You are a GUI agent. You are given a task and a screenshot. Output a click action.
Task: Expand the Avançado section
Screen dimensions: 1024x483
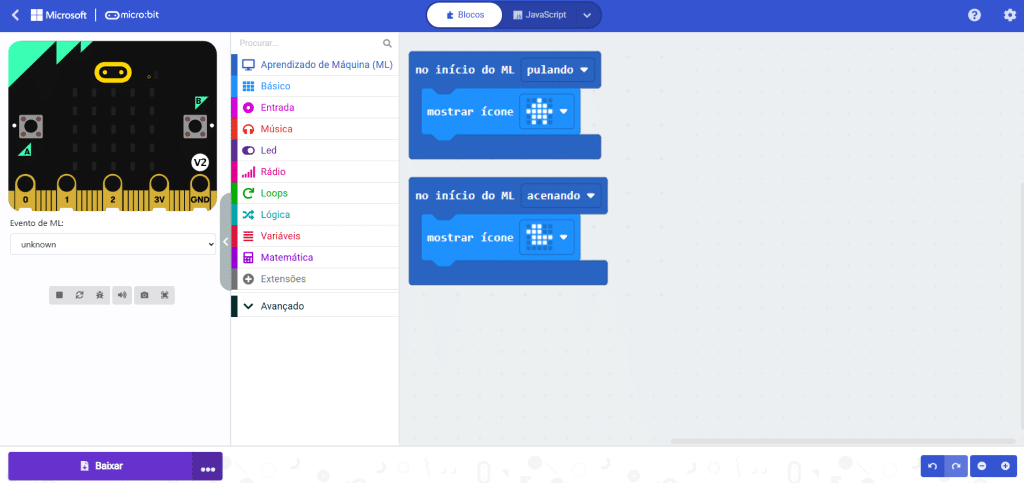pos(315,306)
